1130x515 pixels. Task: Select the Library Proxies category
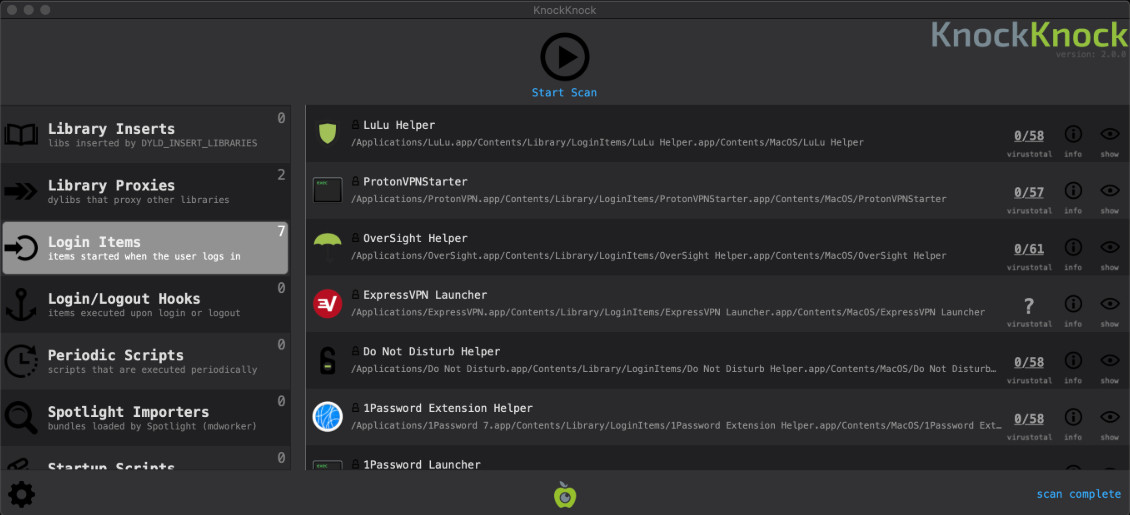145,191
